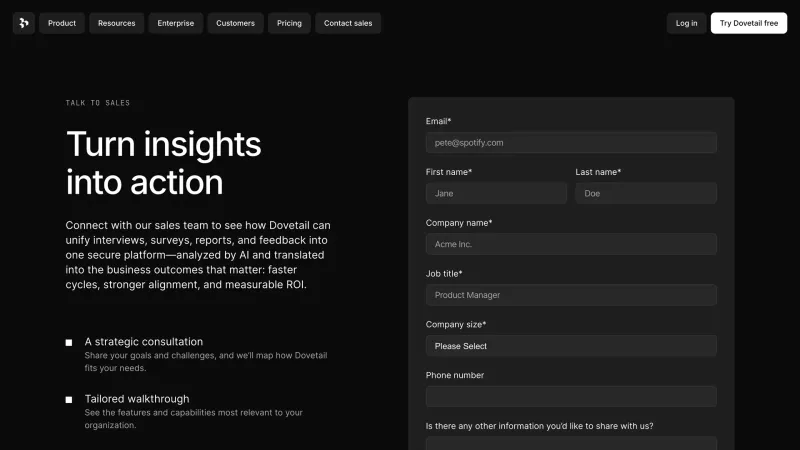Screen dimensions: 800x450
Task: Focus the Email input field
Action: coord(571,143)
